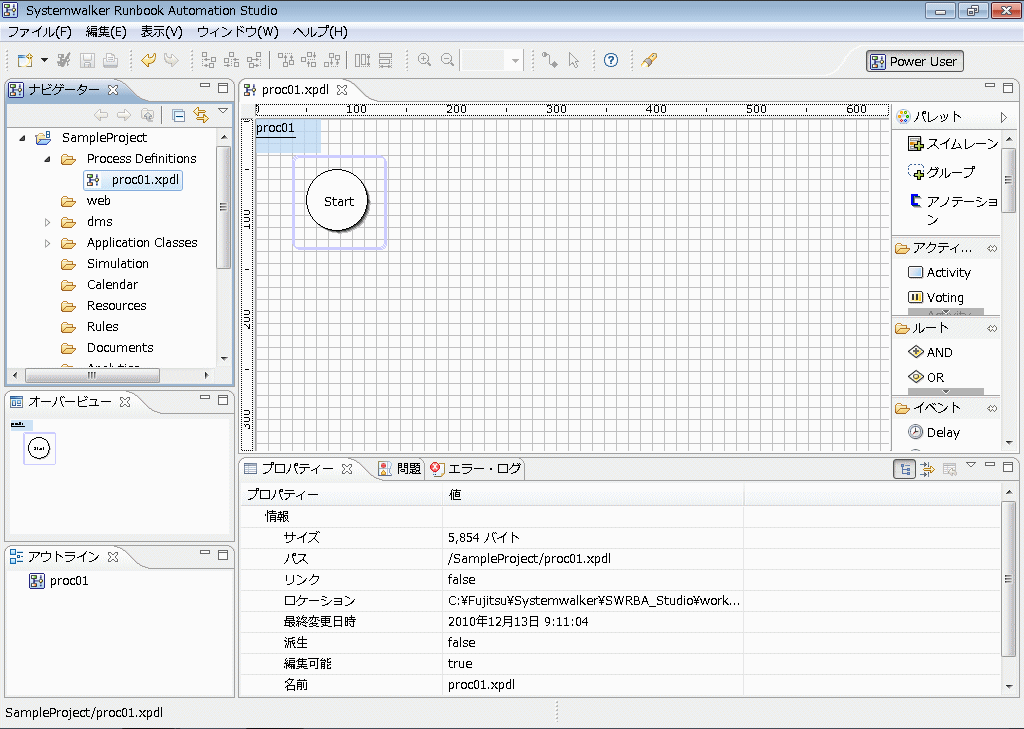Image resolution: width=1024 pixels, height=729 pixels.
Task: Click the Undo yellow arrow icon
Action: click(x=148, y=60)
